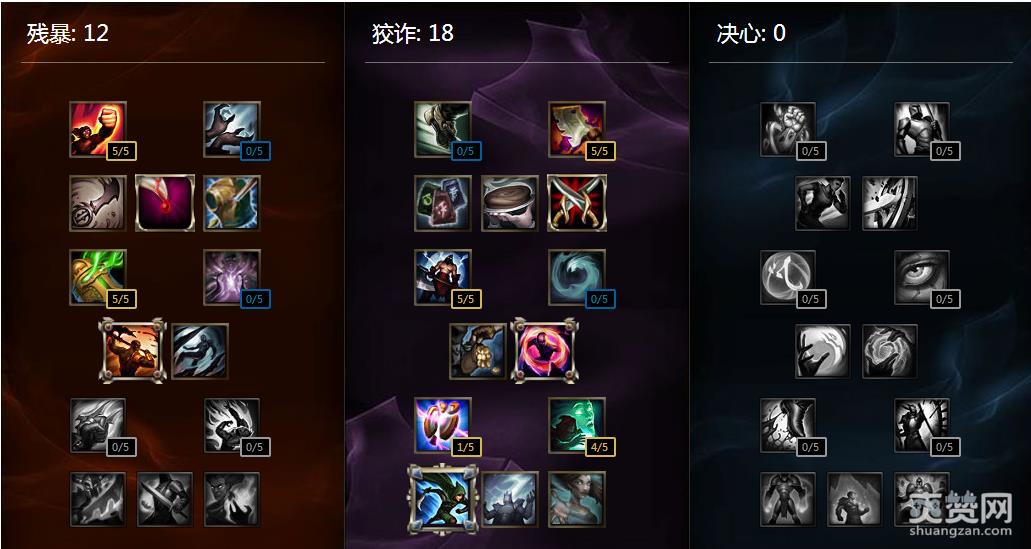This screenshot has width=1031, height=549.
Task: Choose the framed Bounty Hunter axe mastery
Action: click(132, 350)
